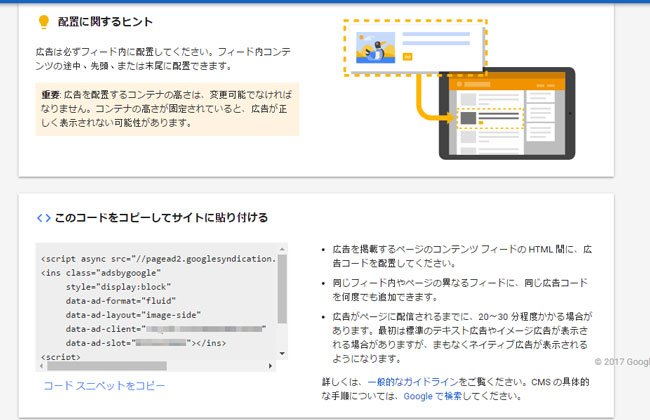Click the bullet about 同じフィード内
This screenshot has width=650, height=420.
[460, 290]
